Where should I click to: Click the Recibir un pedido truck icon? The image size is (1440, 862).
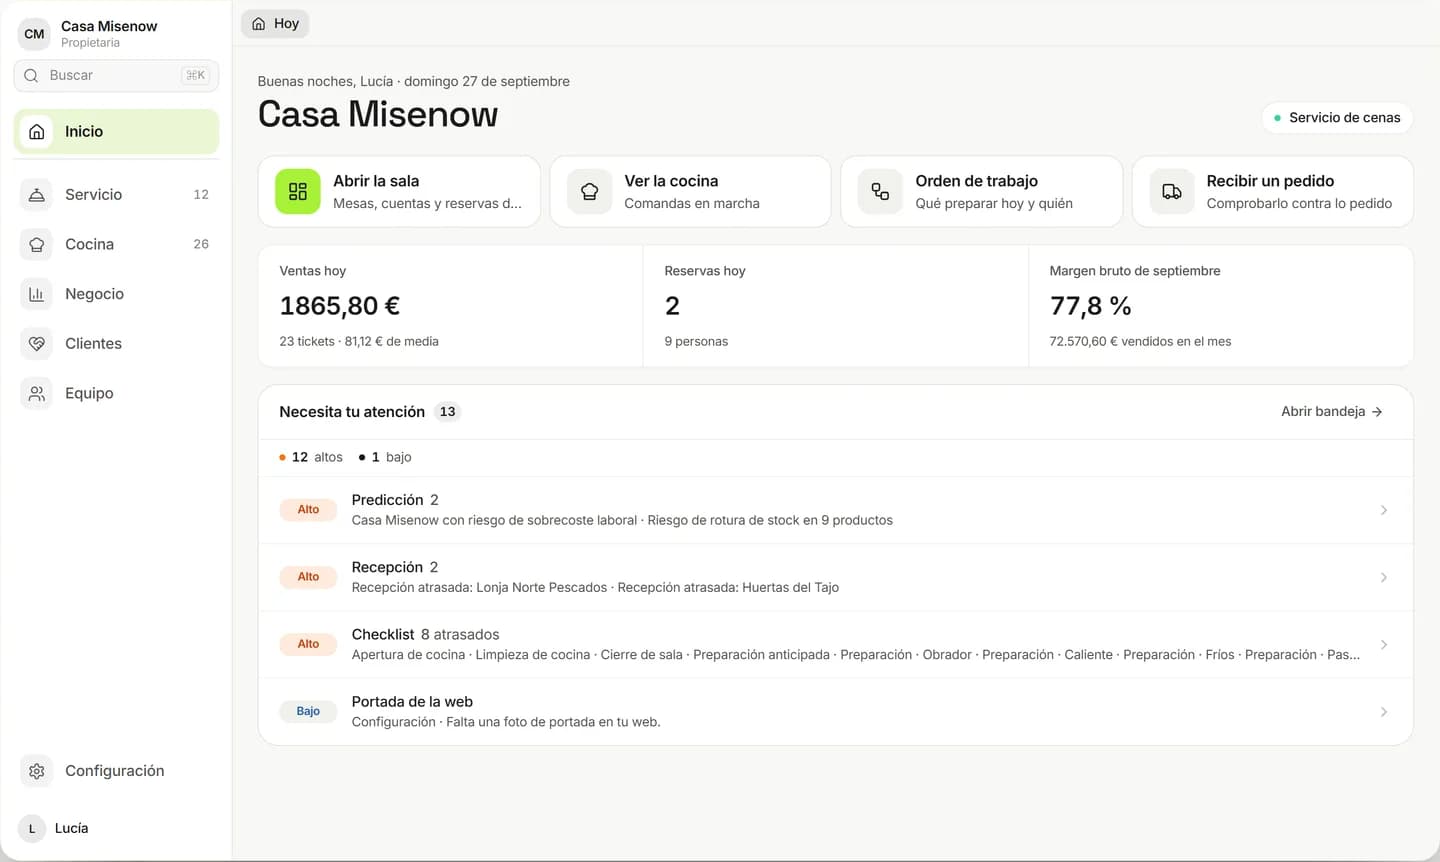[x=1172, y=191]
